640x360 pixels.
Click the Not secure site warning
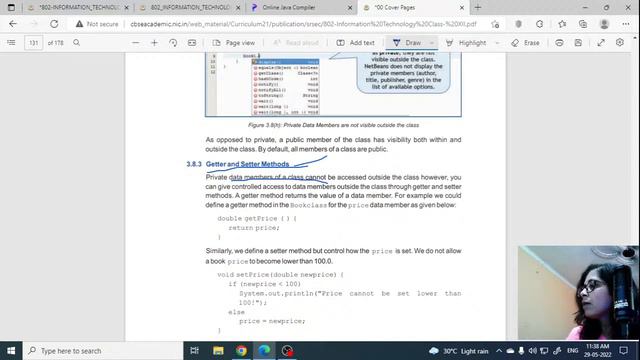click(97, 24)
